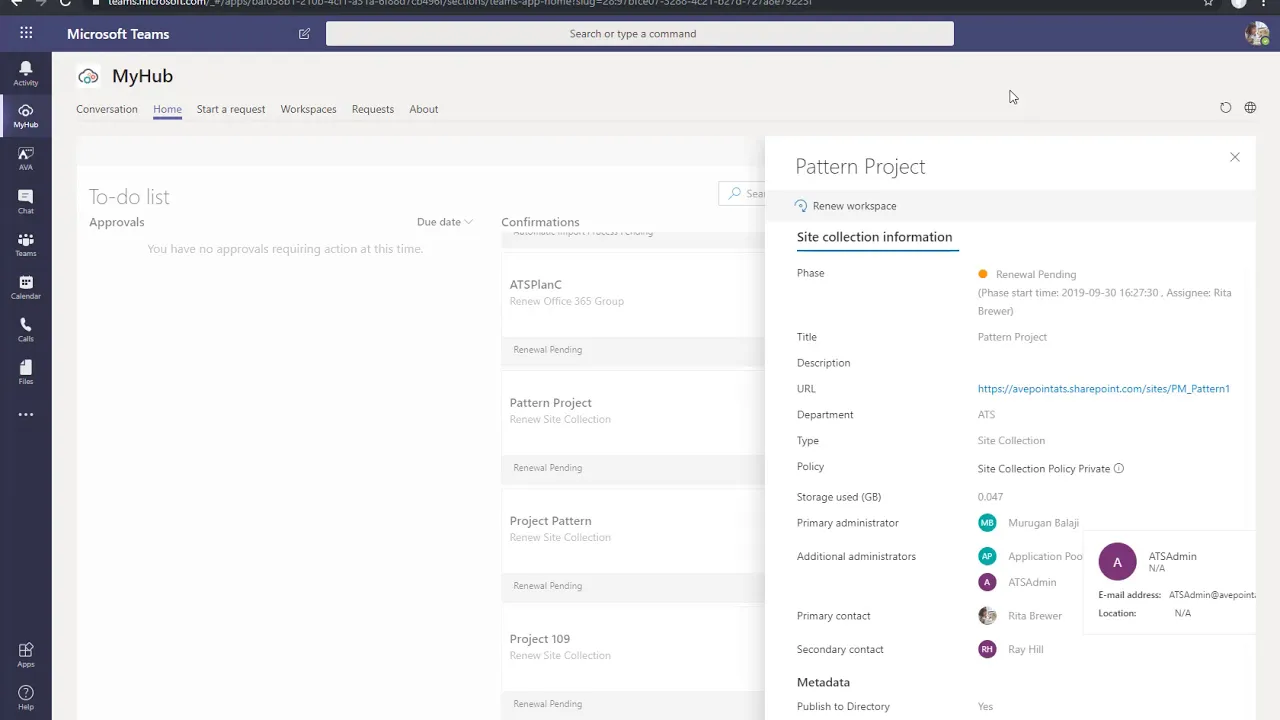Click the Renewal Pending phase status

click(x=1036, y=274)
